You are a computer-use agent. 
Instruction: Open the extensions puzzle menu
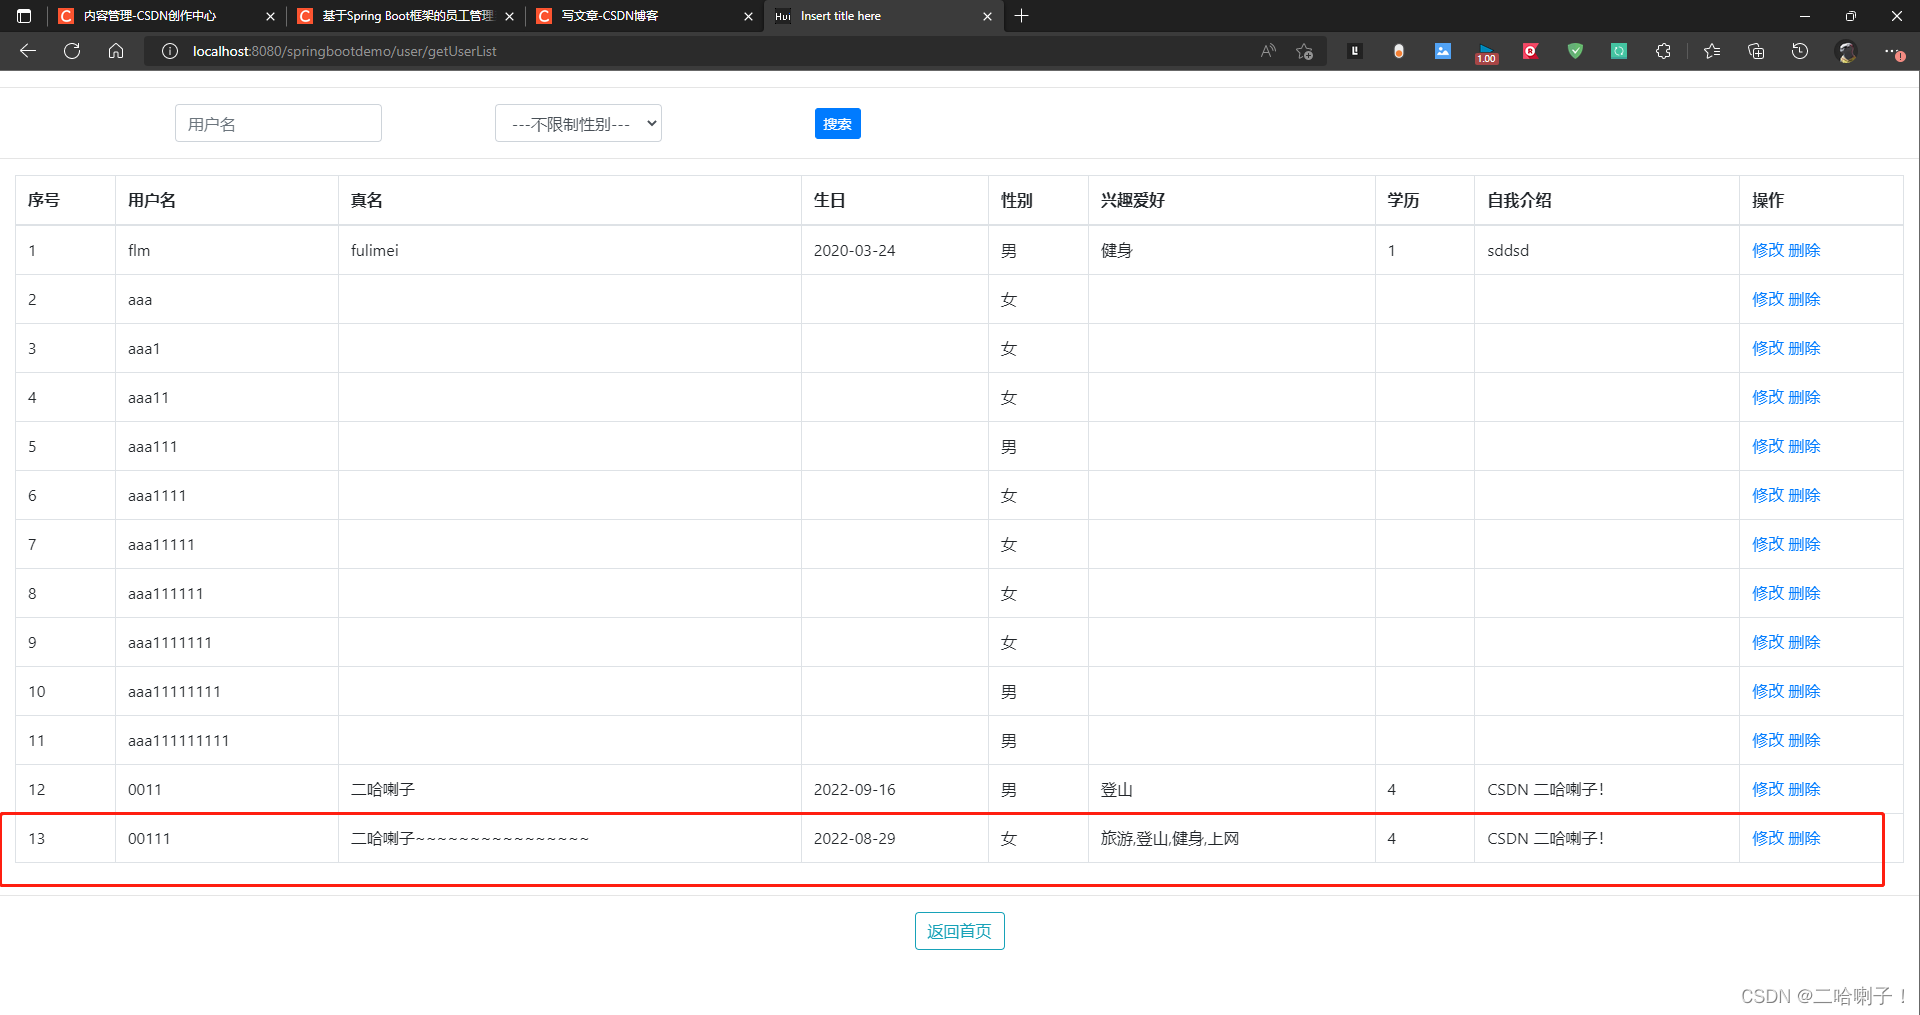pos(1663,51)
